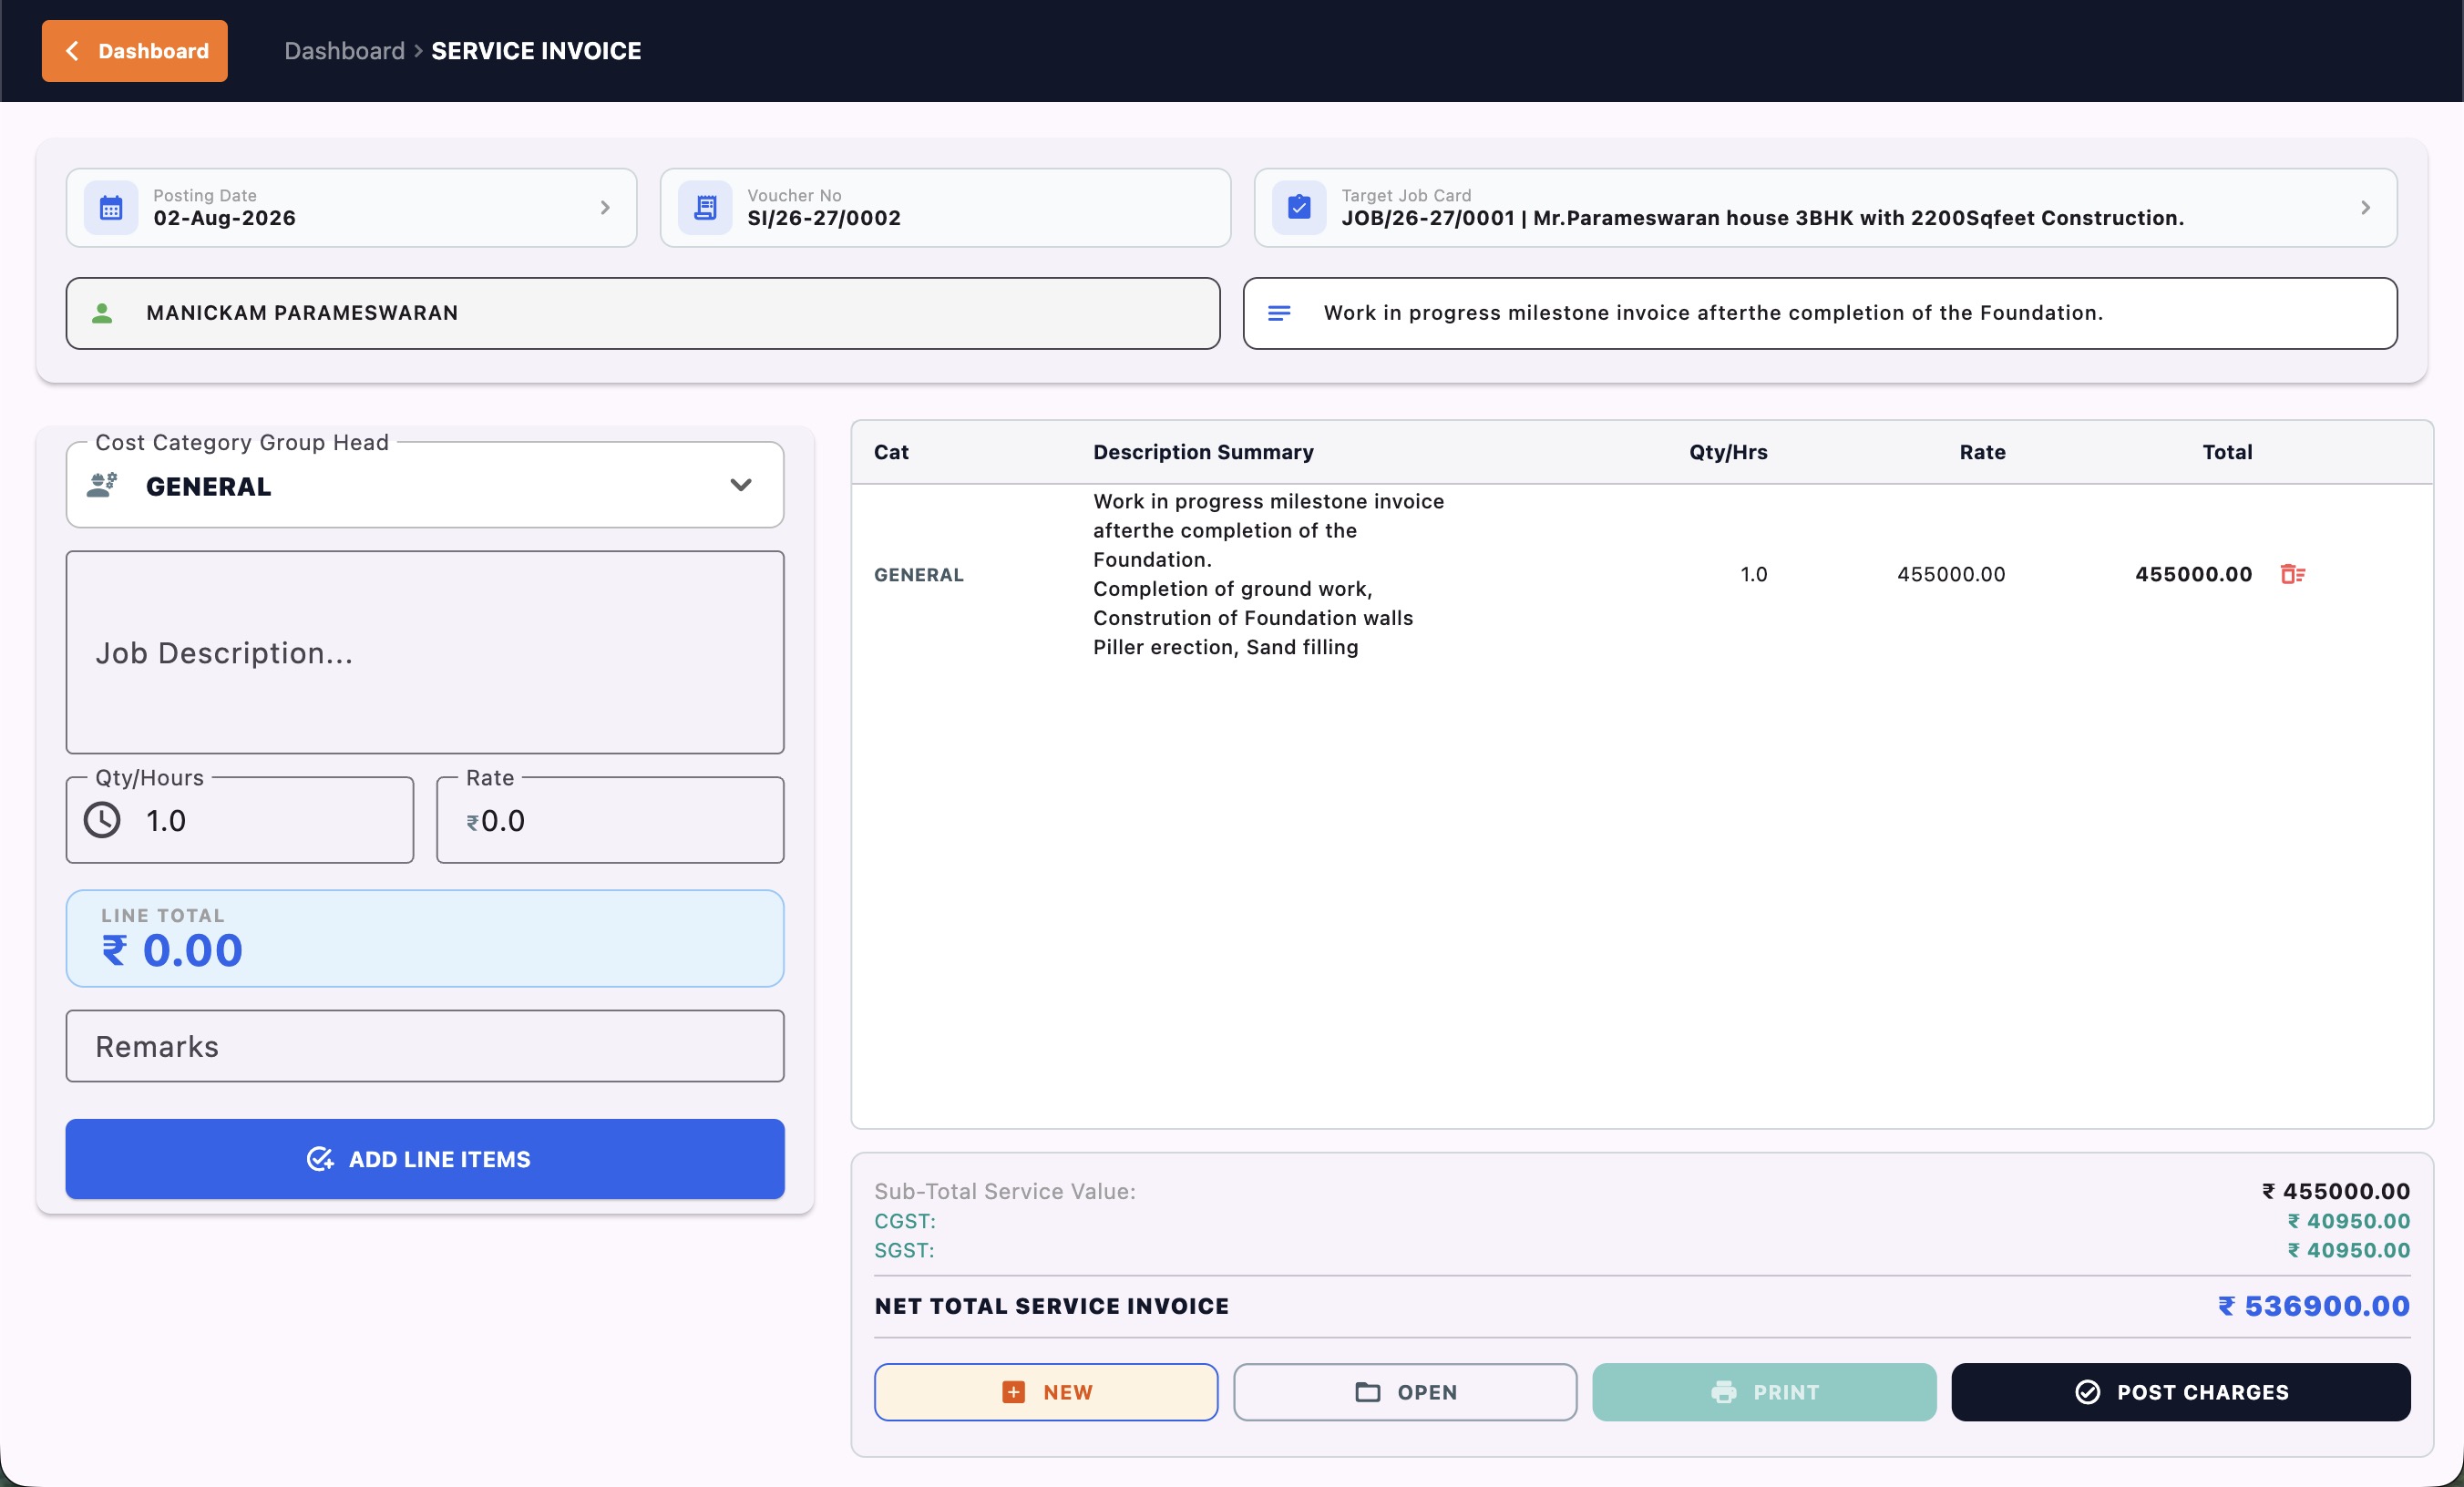
Task: Expand Target Job Card chevron
Action: [x=2365, y=208]
